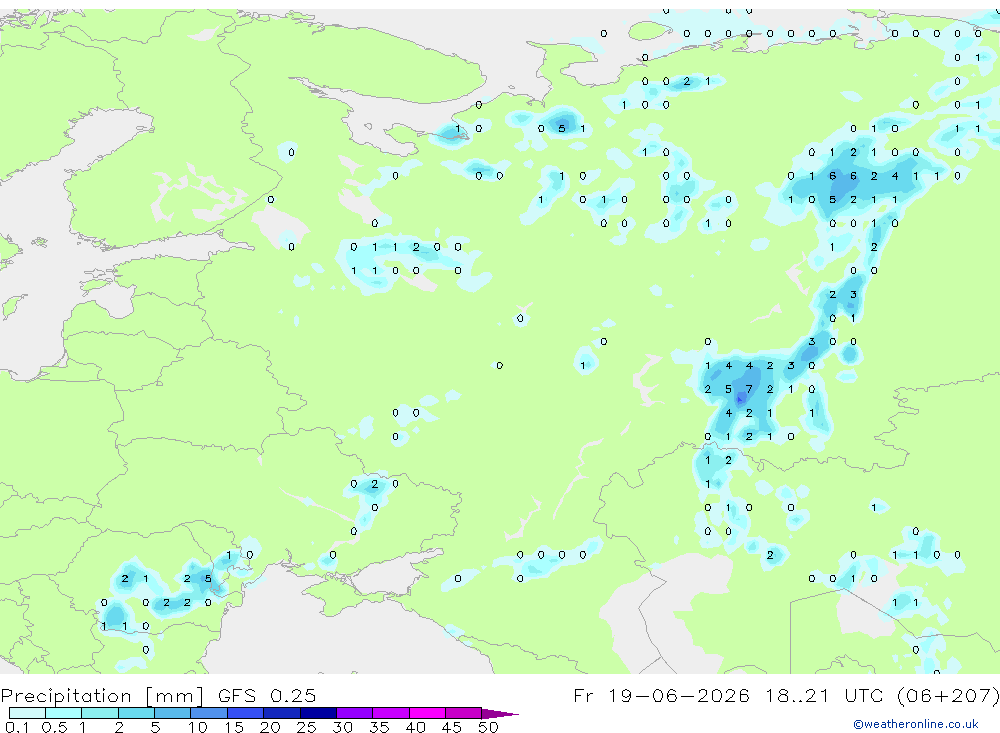The image size is (1000, 733).
Task: Click the 7 mm precipitation value on map
Action: click(749, 389)
